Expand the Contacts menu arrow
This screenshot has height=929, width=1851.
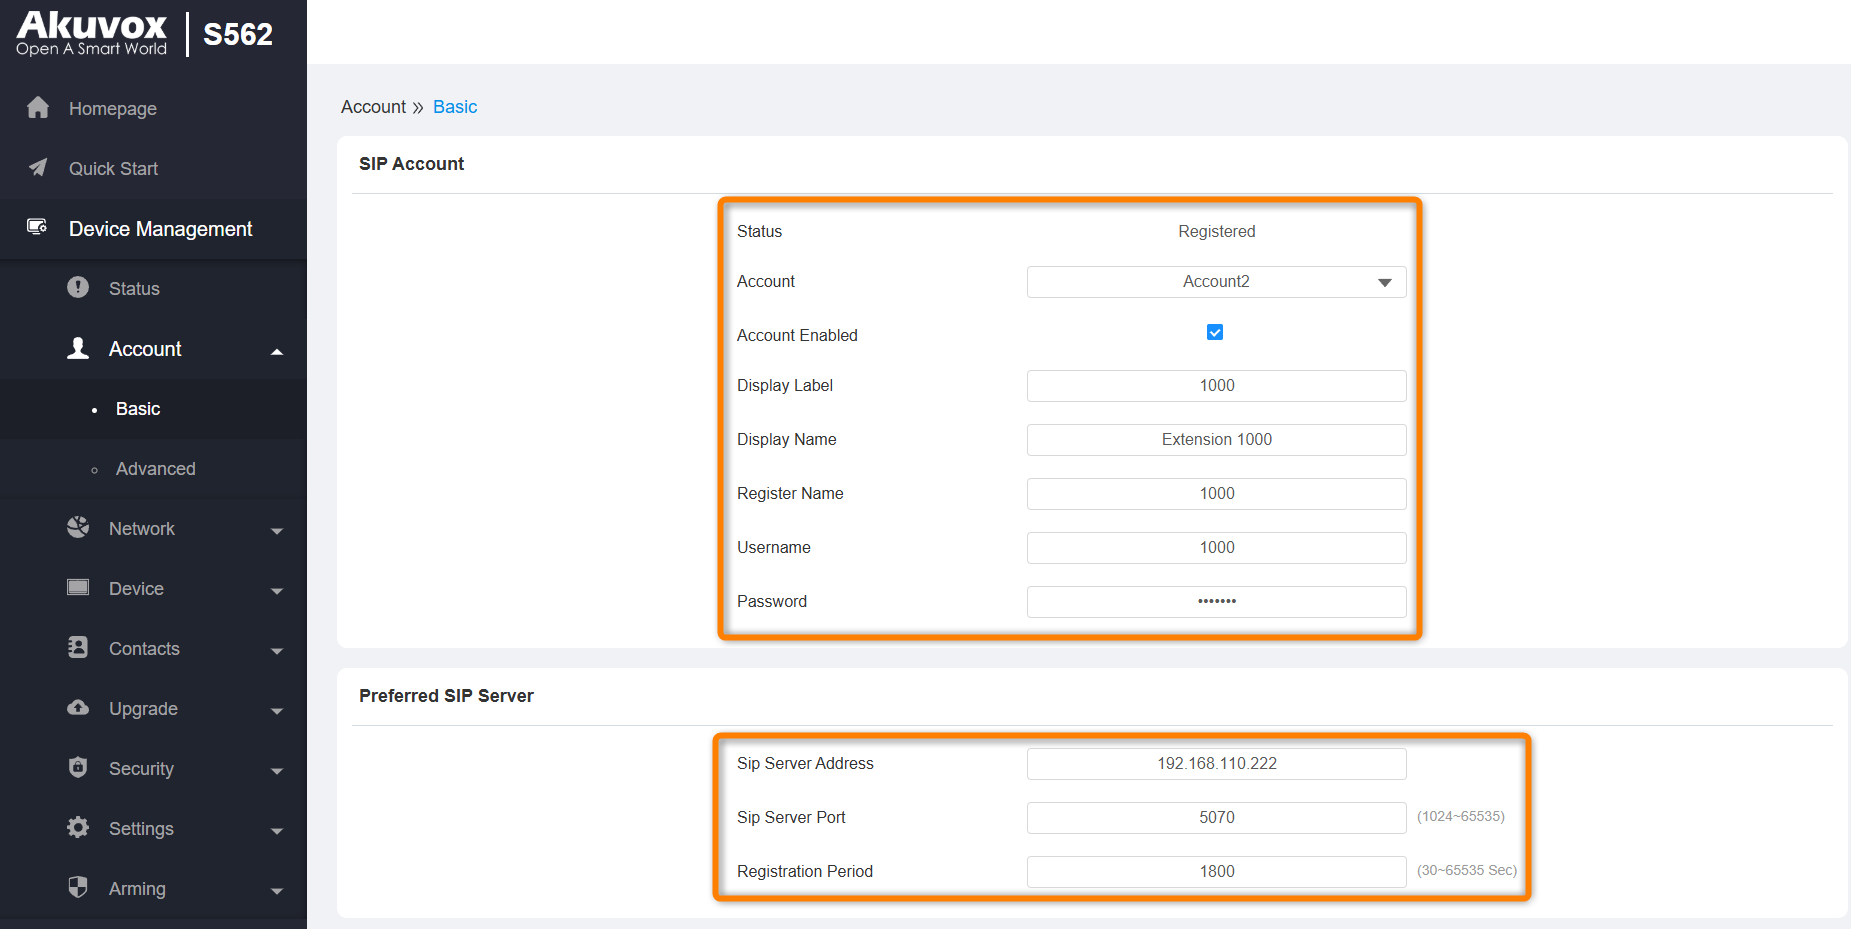[x=277, y=651]
